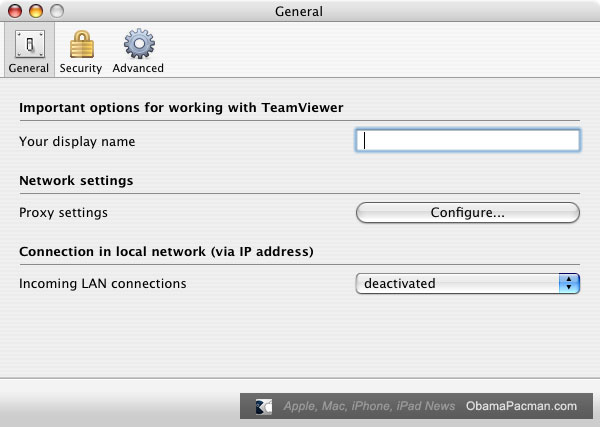Image resolution: width=600 pixels, height=427 pixels.
Task: Minimize the window with the yellow button
Action: [x=36, y=11]
